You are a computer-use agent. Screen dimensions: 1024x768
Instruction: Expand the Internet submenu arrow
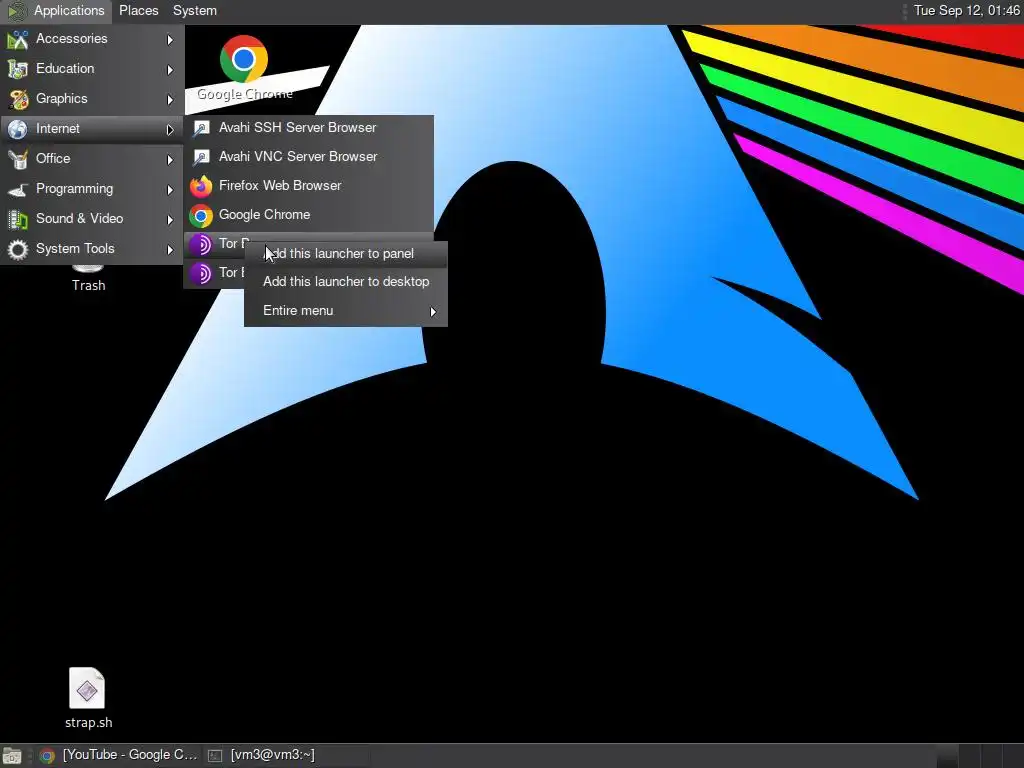(170, 130)
